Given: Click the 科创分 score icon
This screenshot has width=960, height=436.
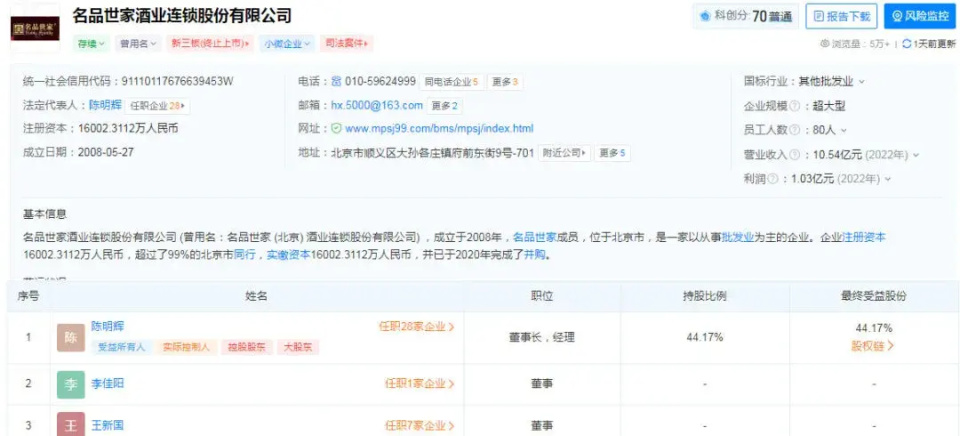Looking at the screenshot, I should [704, 16].
